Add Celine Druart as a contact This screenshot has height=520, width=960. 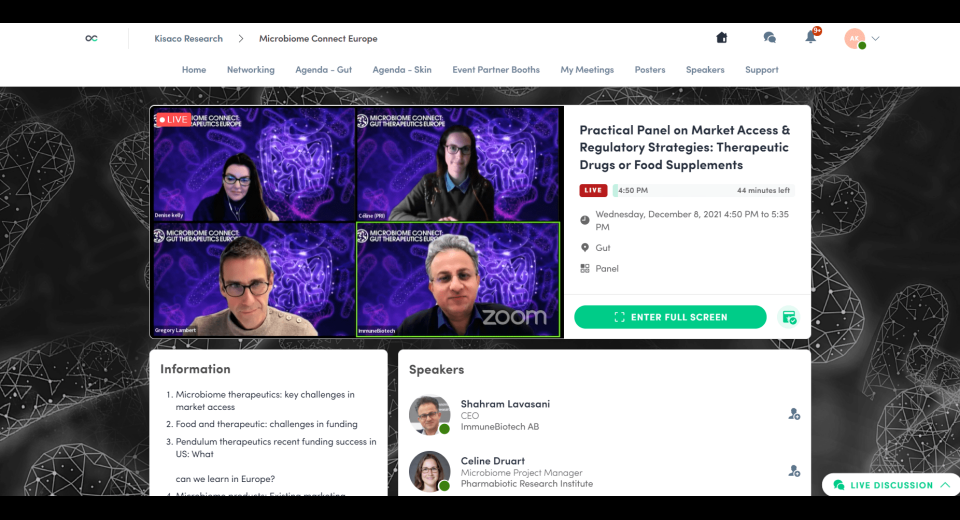(x=794, y=471)
